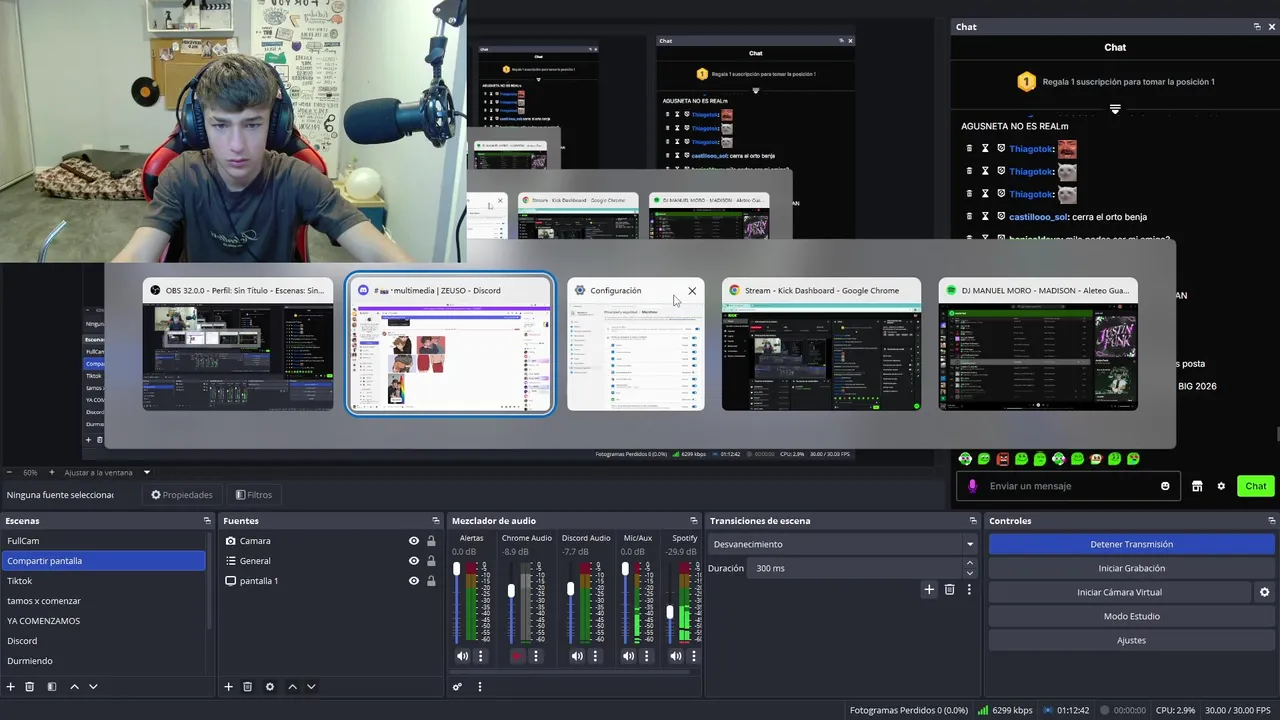
Task: Select the YA COMENZAMOS scene
Action: tap(104, 621)
